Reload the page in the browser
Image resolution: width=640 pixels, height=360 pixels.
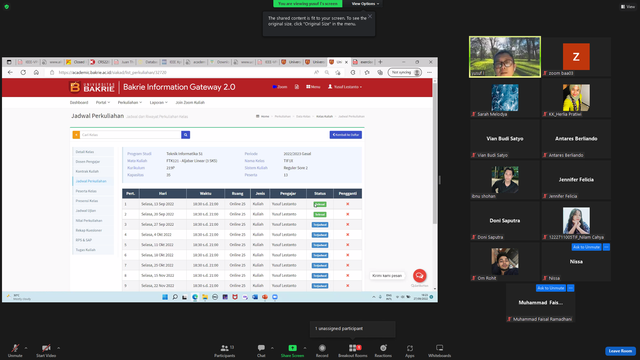tap(23, 72)
